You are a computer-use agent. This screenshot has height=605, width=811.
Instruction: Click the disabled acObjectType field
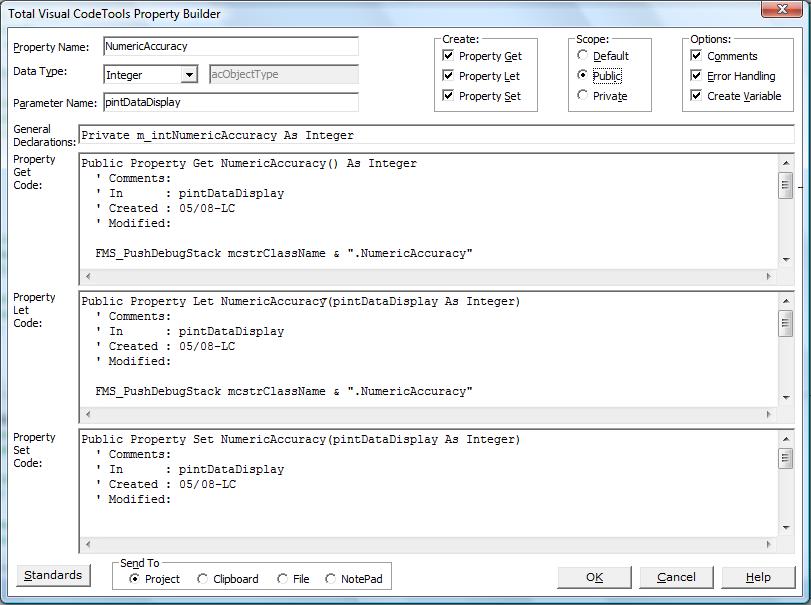(x=283, y=74)
